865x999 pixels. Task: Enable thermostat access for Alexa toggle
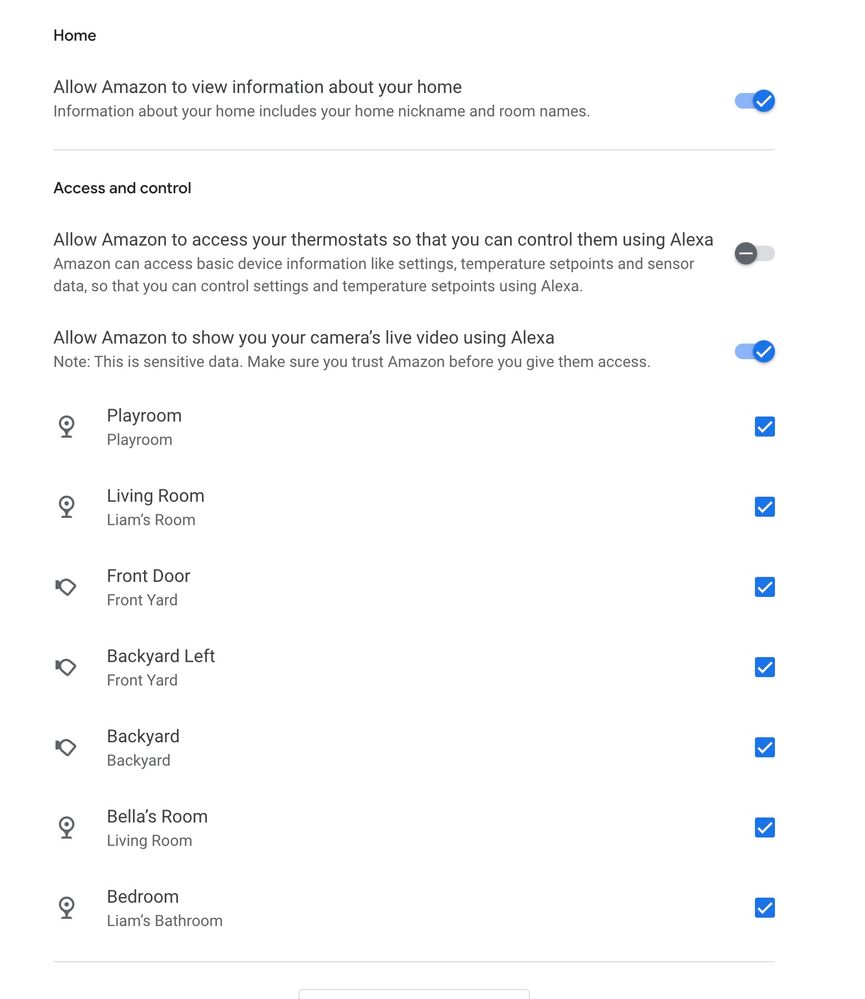(x=755, y=253)
